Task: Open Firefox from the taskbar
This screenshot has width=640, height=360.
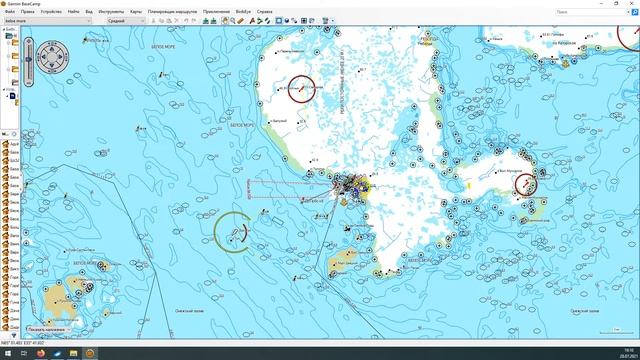Action: click(x=41, y=353)
